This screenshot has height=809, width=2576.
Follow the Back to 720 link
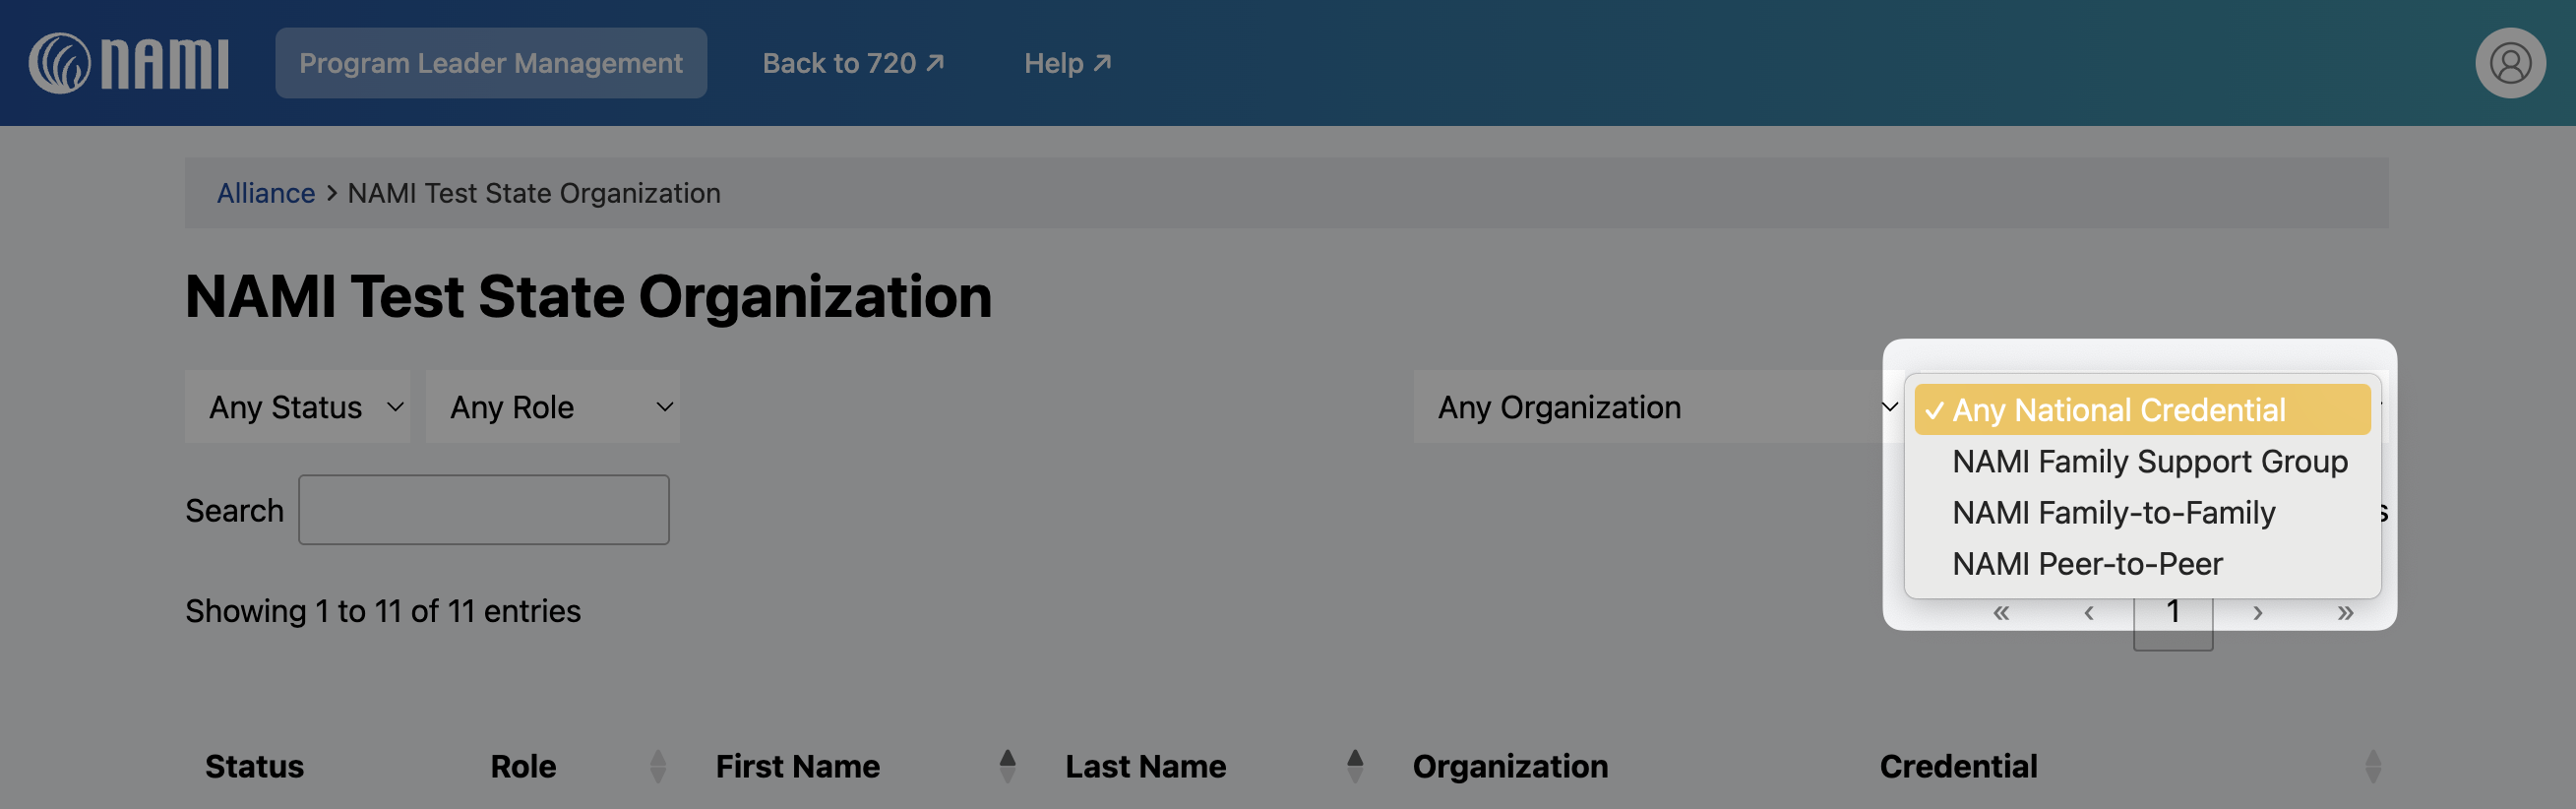[x=853, y=63]
